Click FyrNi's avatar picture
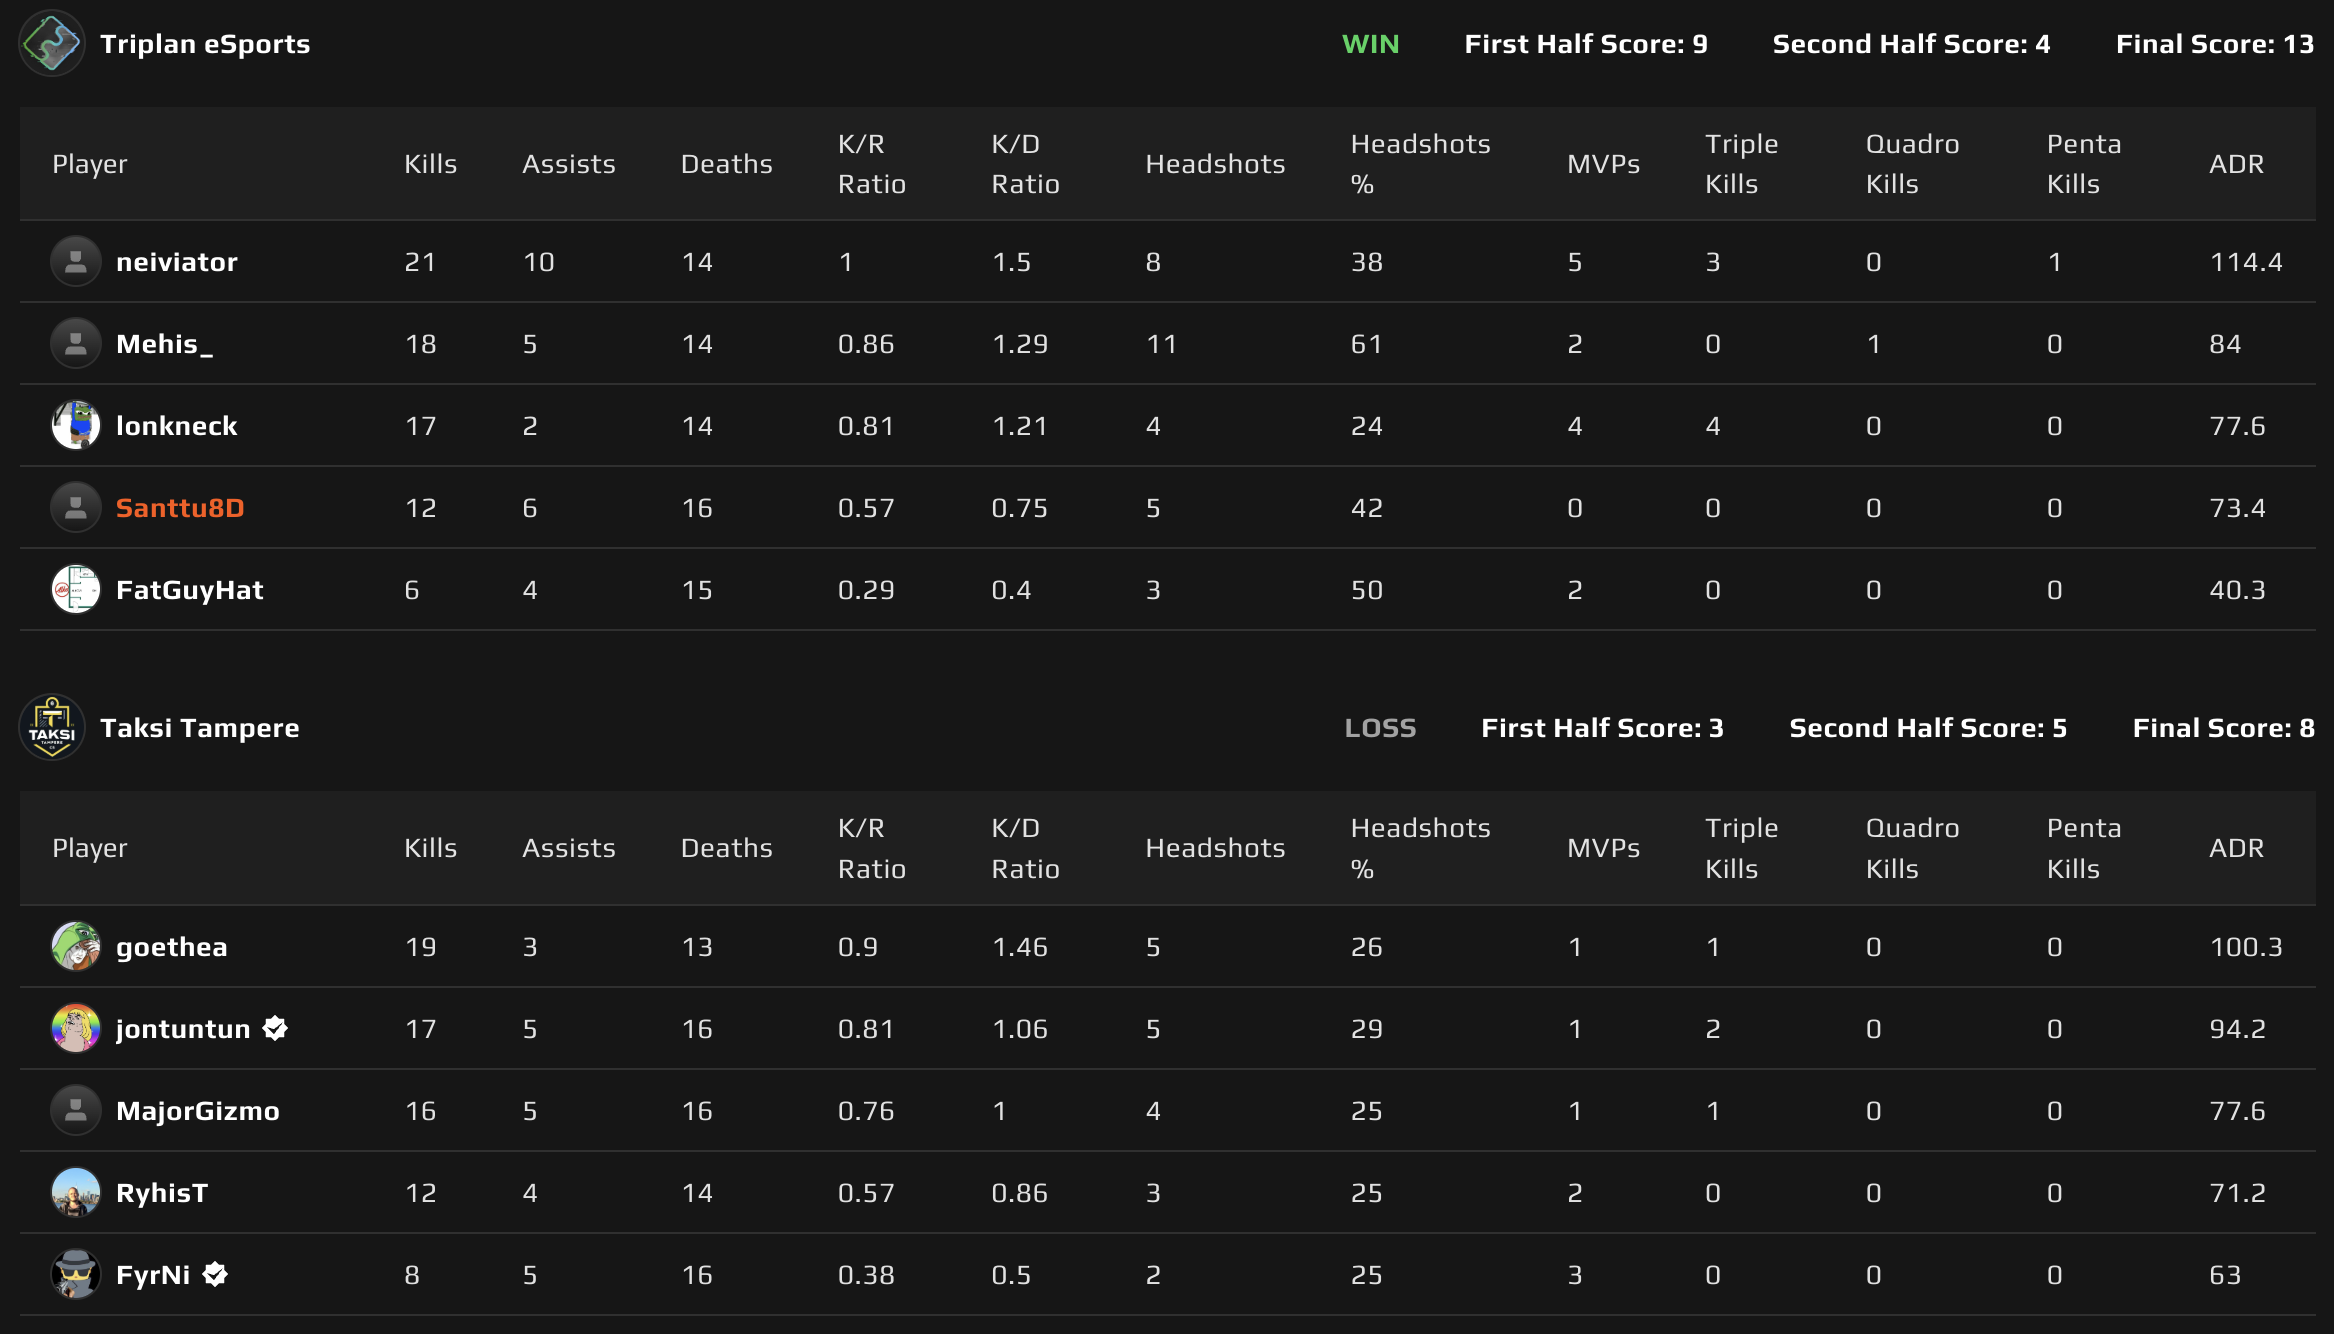The width and height of the screenshot is (2334, 1334). (75, 1275)
